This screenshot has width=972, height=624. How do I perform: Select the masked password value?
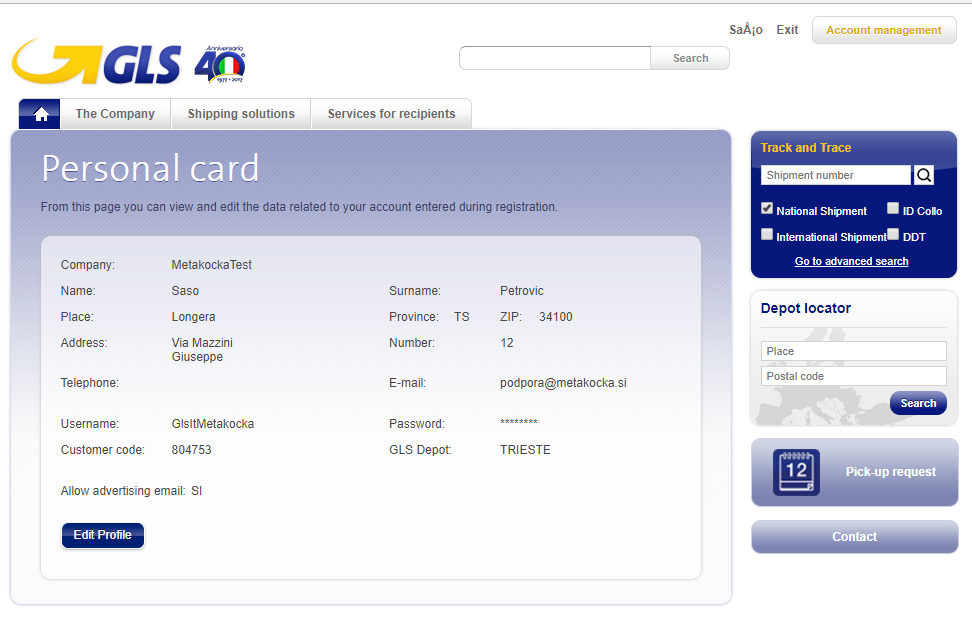tap(518, 423)
